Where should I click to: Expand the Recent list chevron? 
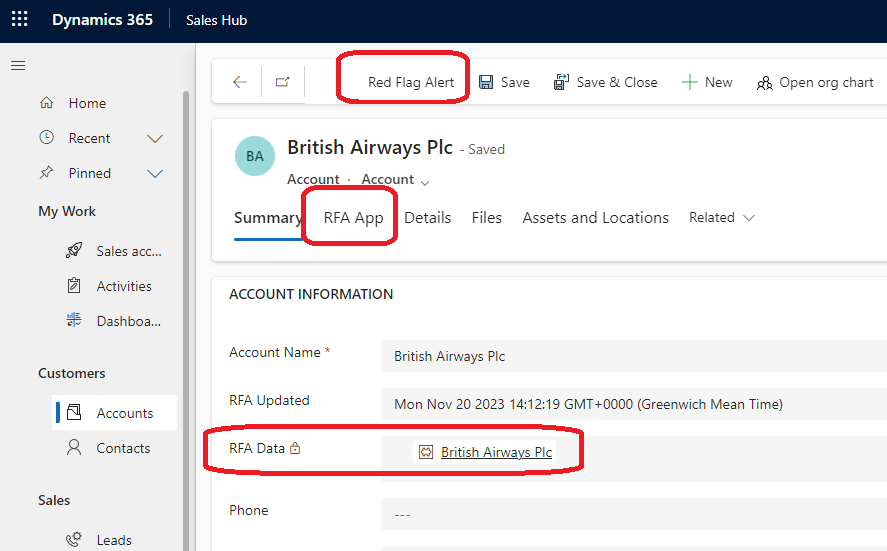155,139
